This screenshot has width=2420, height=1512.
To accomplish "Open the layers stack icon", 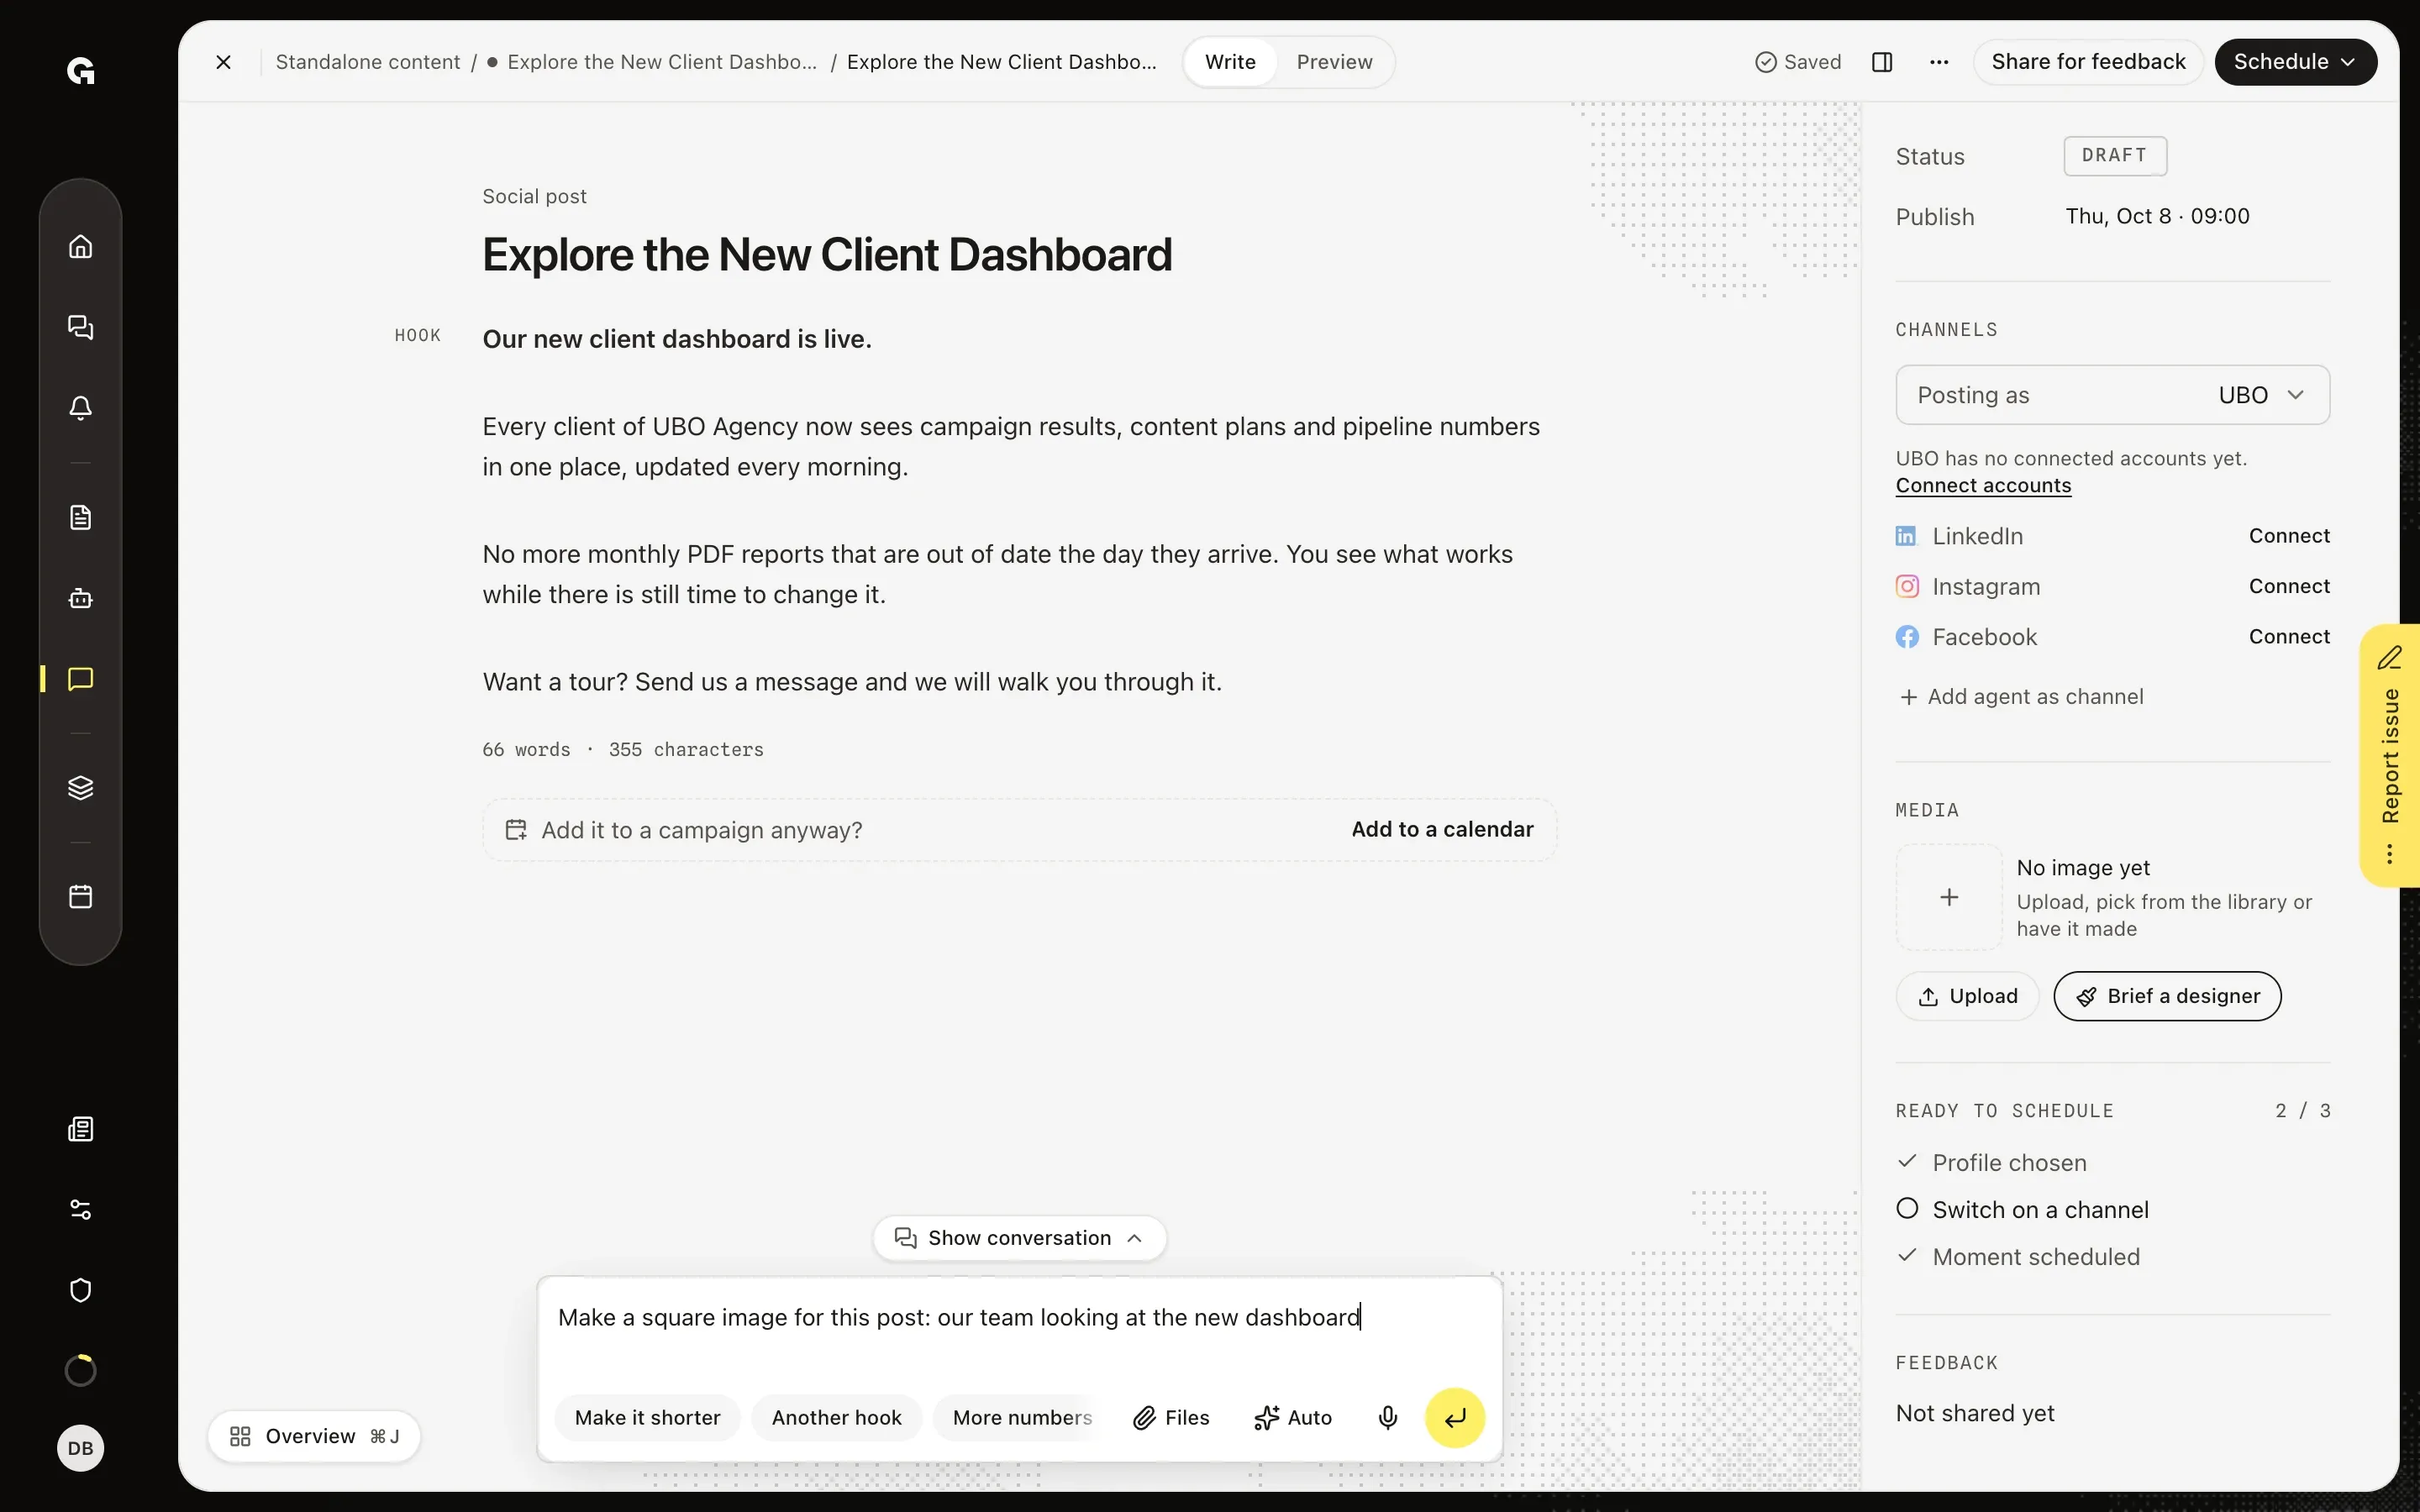I will point(80,788).
